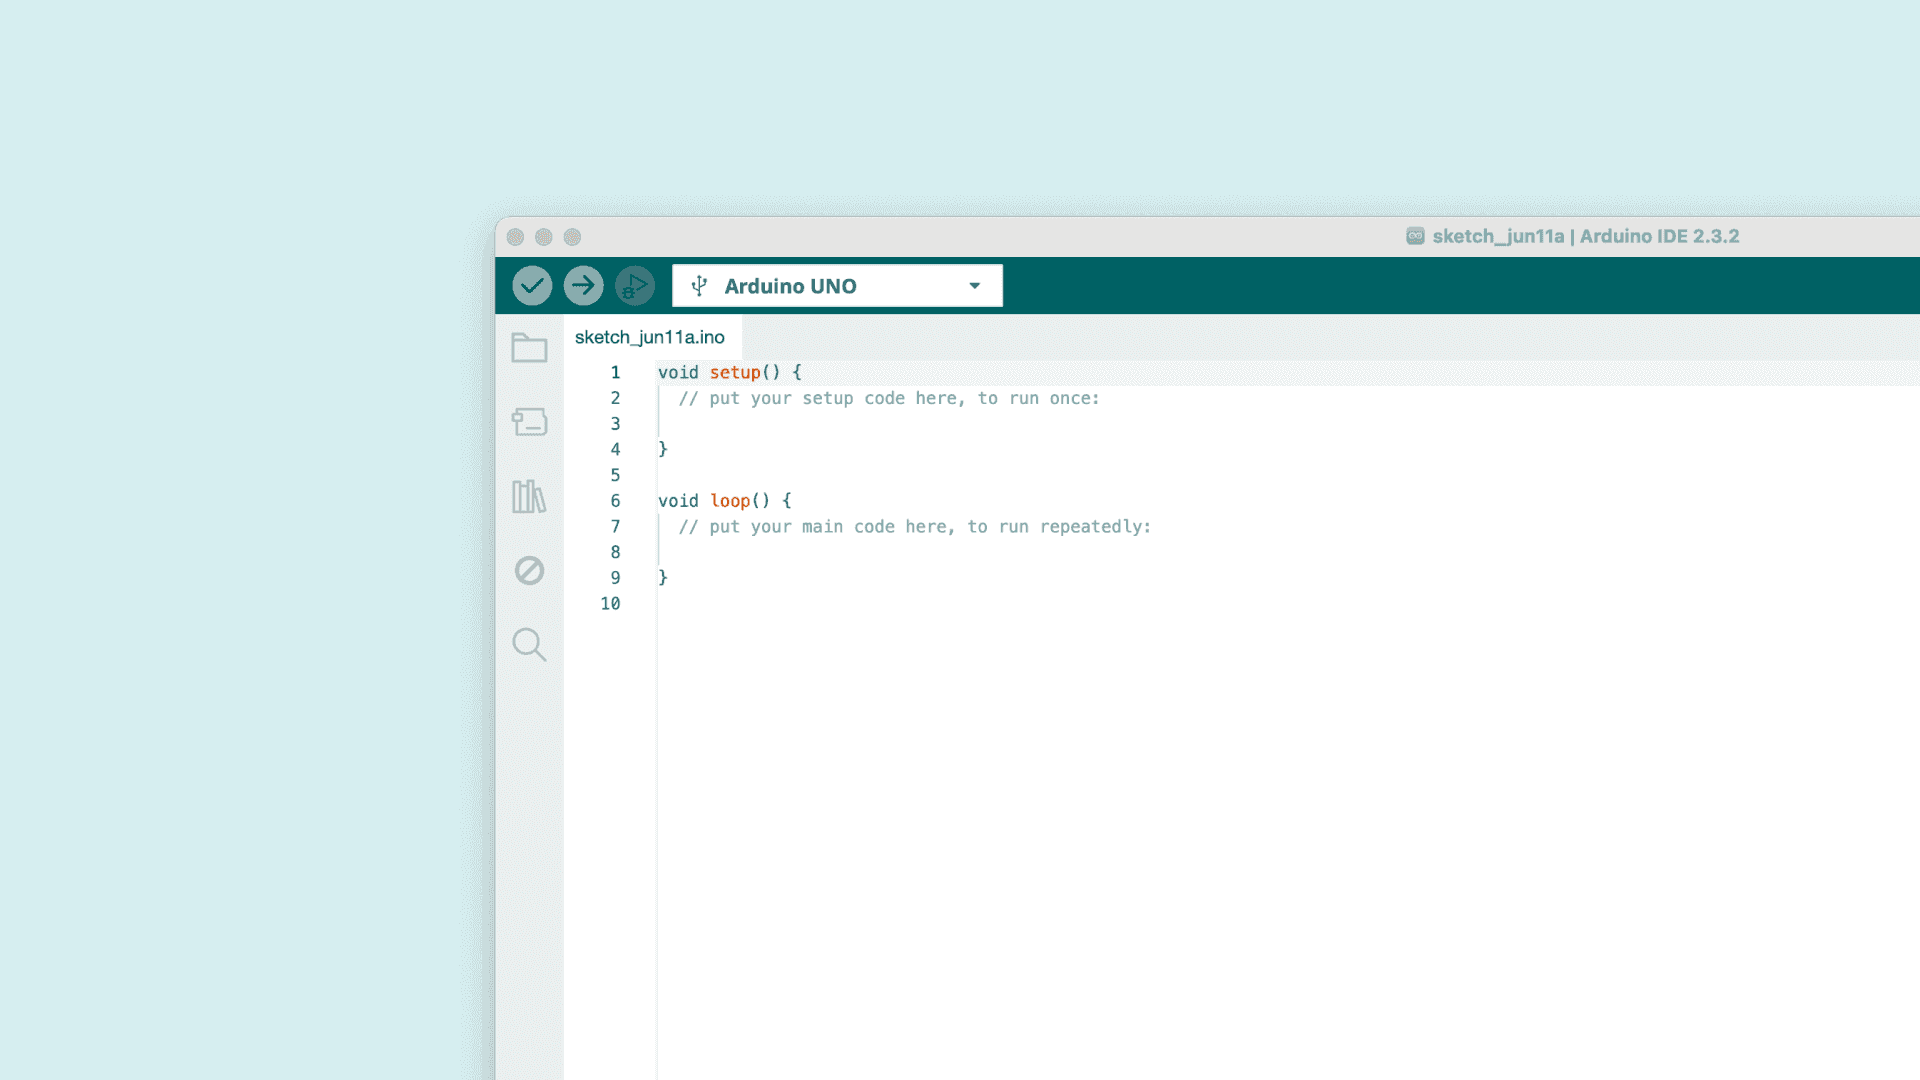Click the word setup in the code
Image resolution: width=1920 pixels, height=1080 pixels.
point(735,372)
